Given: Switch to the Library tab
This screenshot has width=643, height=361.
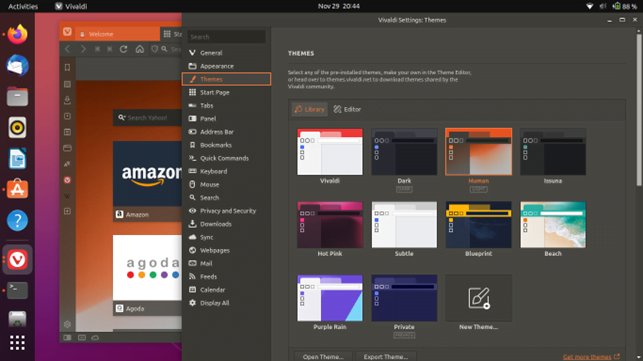Looking at the screenshot, I should coord(310,109).
